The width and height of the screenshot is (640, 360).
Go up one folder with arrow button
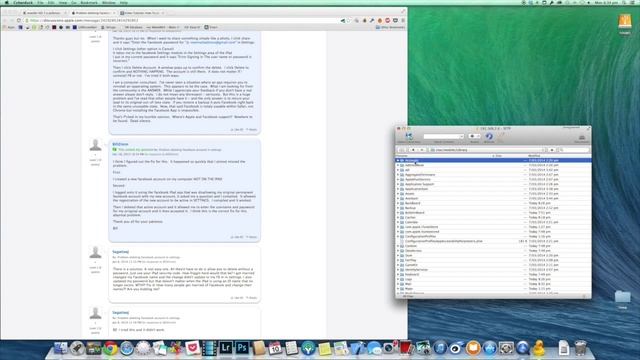[x=552, y=150]
